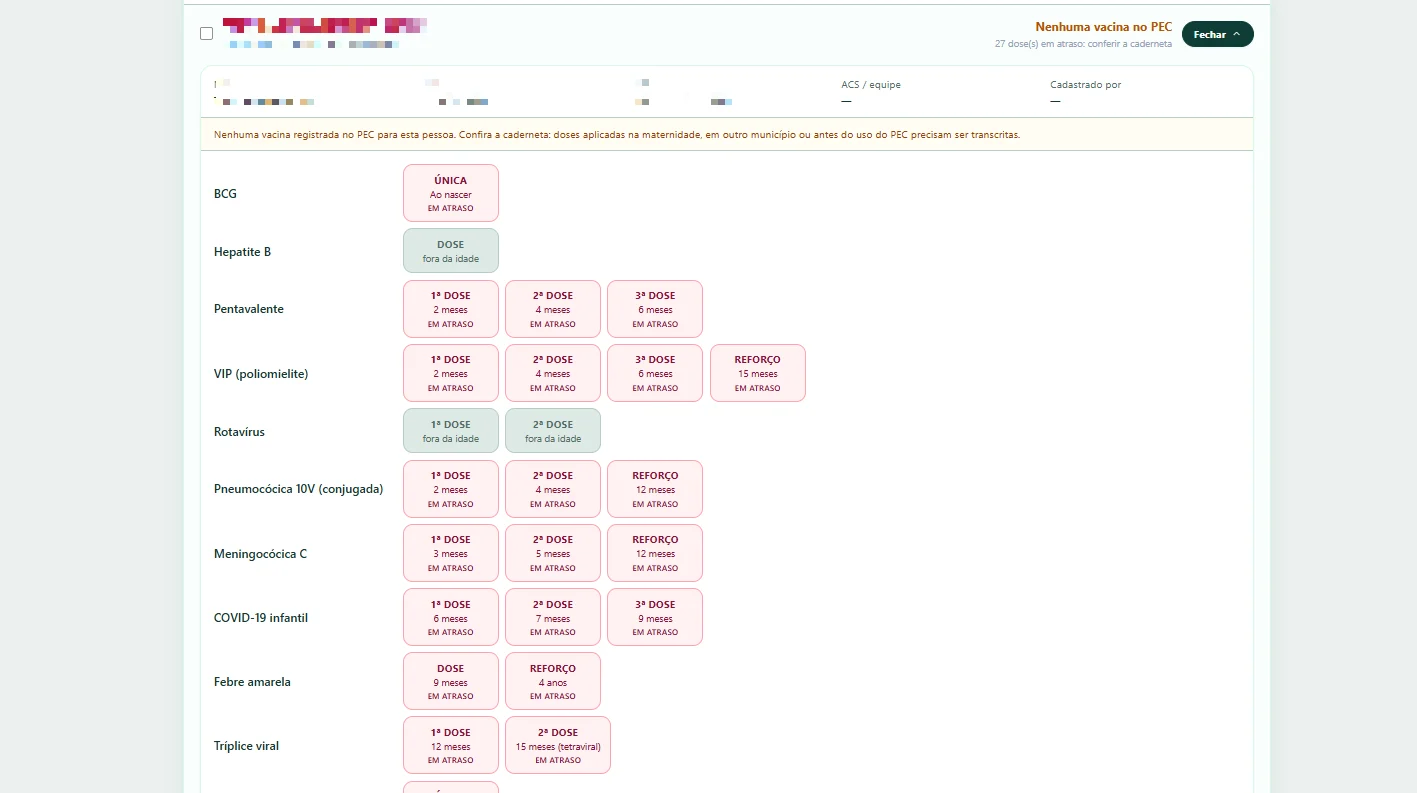Click the "Hepatite B" vaccine row label
Image resolution: width=1417 pixels, height=793 pixels.
pos(242,252)
